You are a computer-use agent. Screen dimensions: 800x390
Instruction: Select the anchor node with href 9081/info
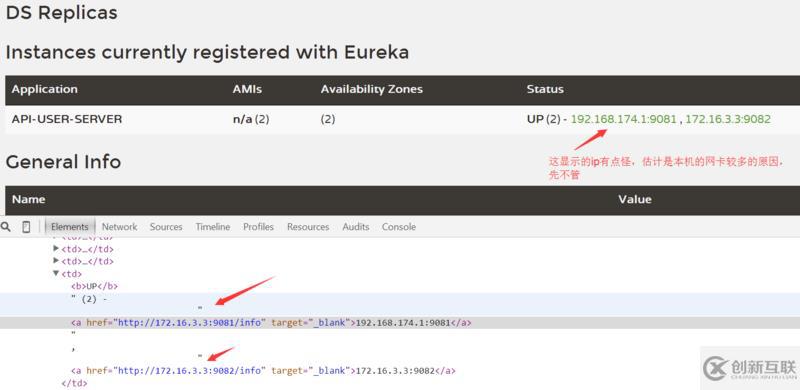[271, 323]
